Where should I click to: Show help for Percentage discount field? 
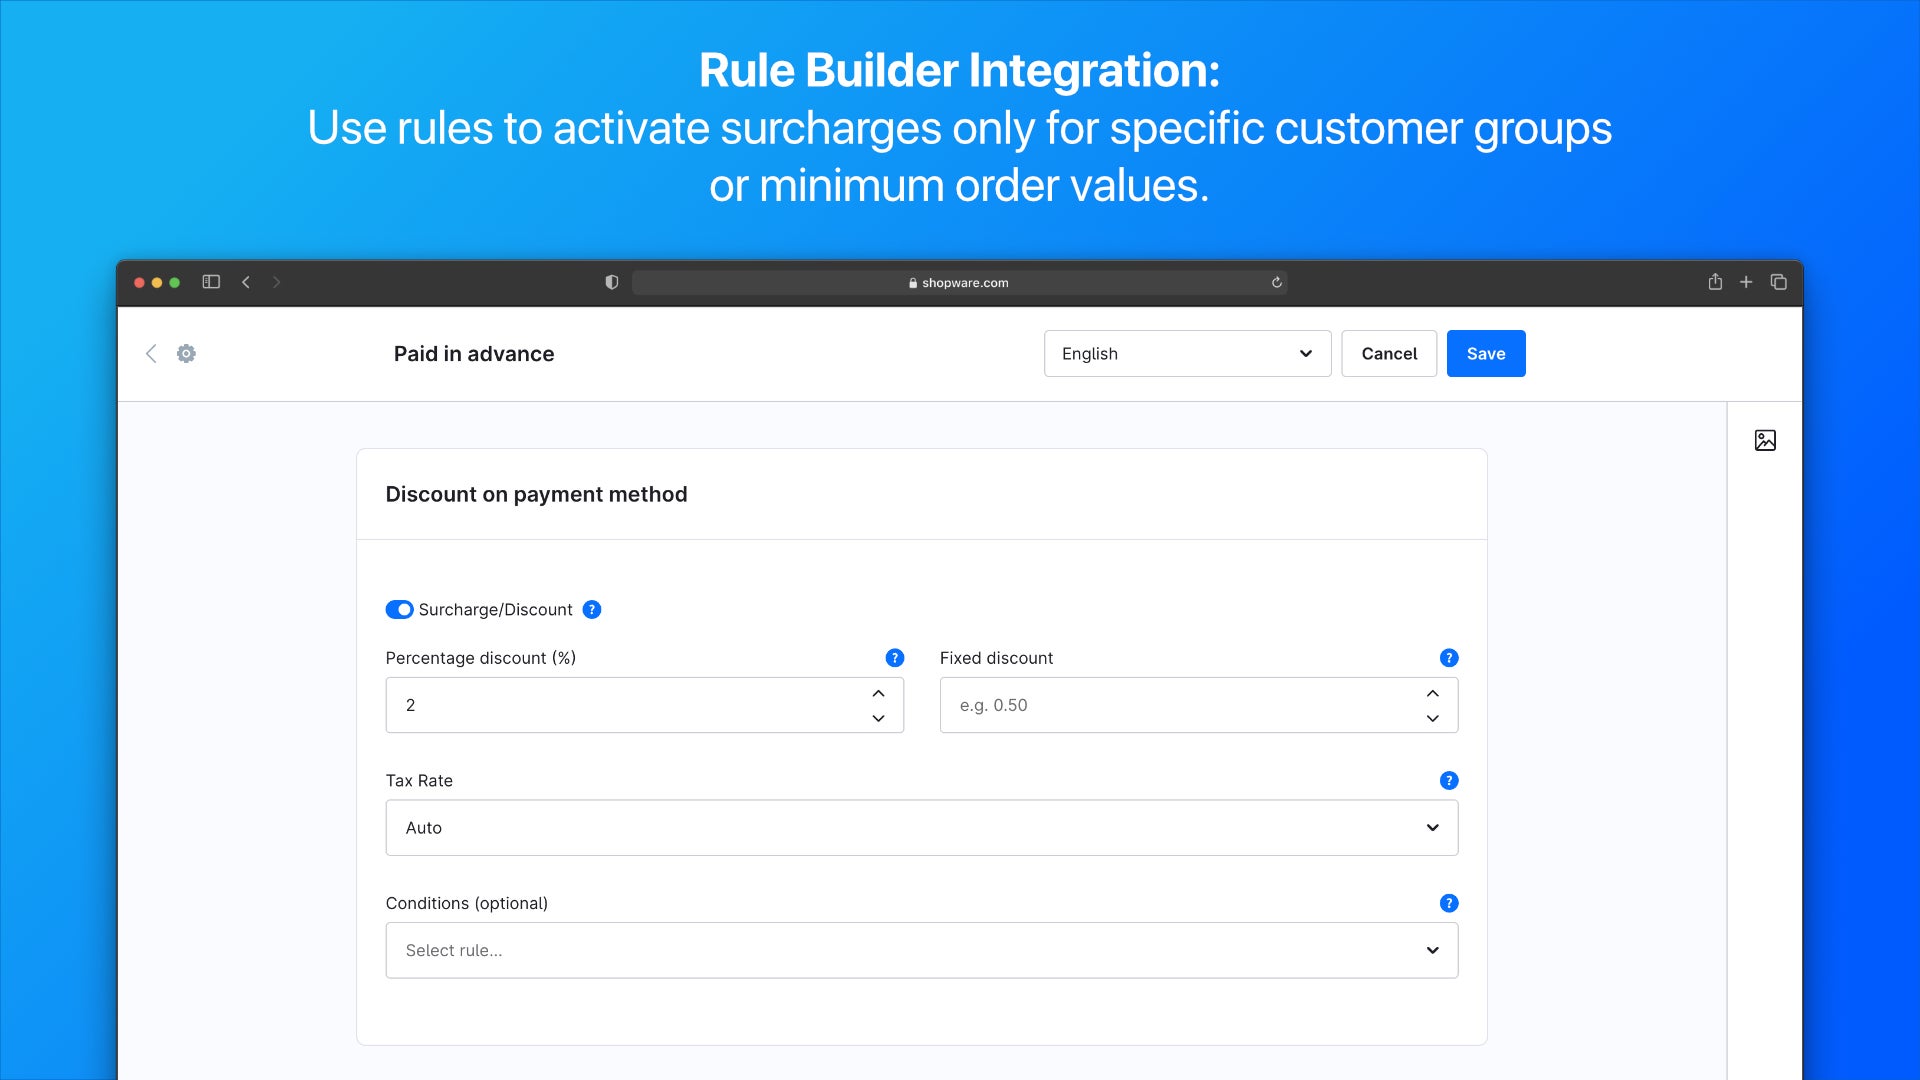point(895,658)
